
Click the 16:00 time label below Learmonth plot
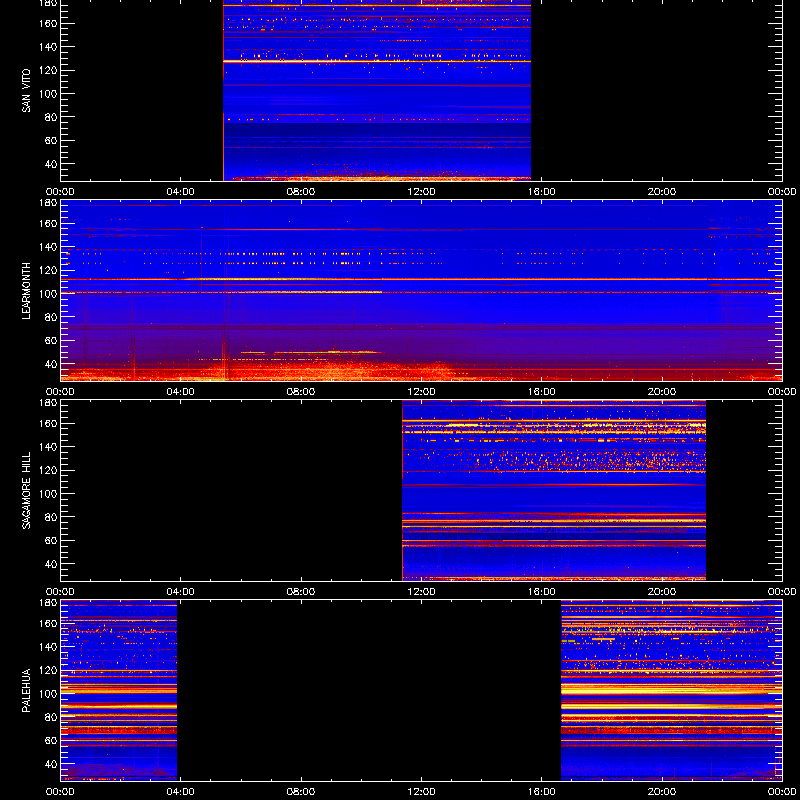(x=542, y=392)
